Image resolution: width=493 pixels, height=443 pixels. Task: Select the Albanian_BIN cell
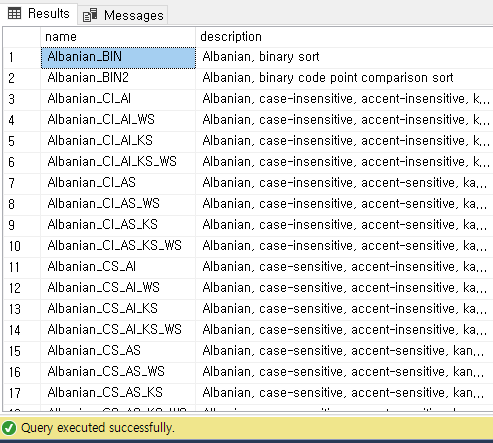click(x=118, y=57)
